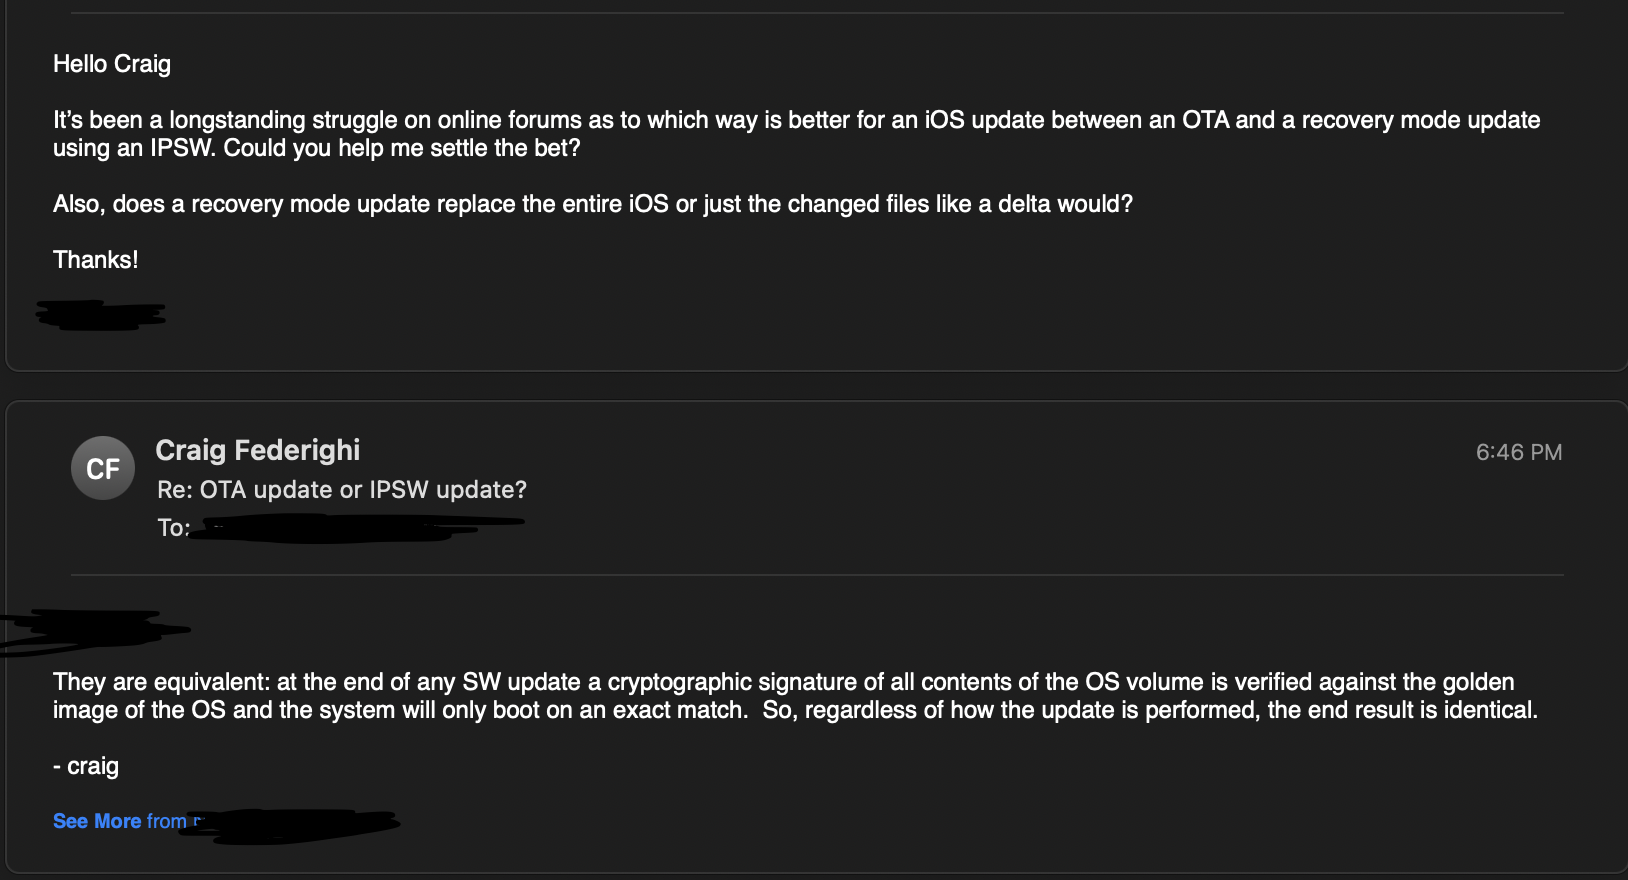Click sender name Craig Federighi
Screen dimensions: 1628x880
[x=258, y=450]
